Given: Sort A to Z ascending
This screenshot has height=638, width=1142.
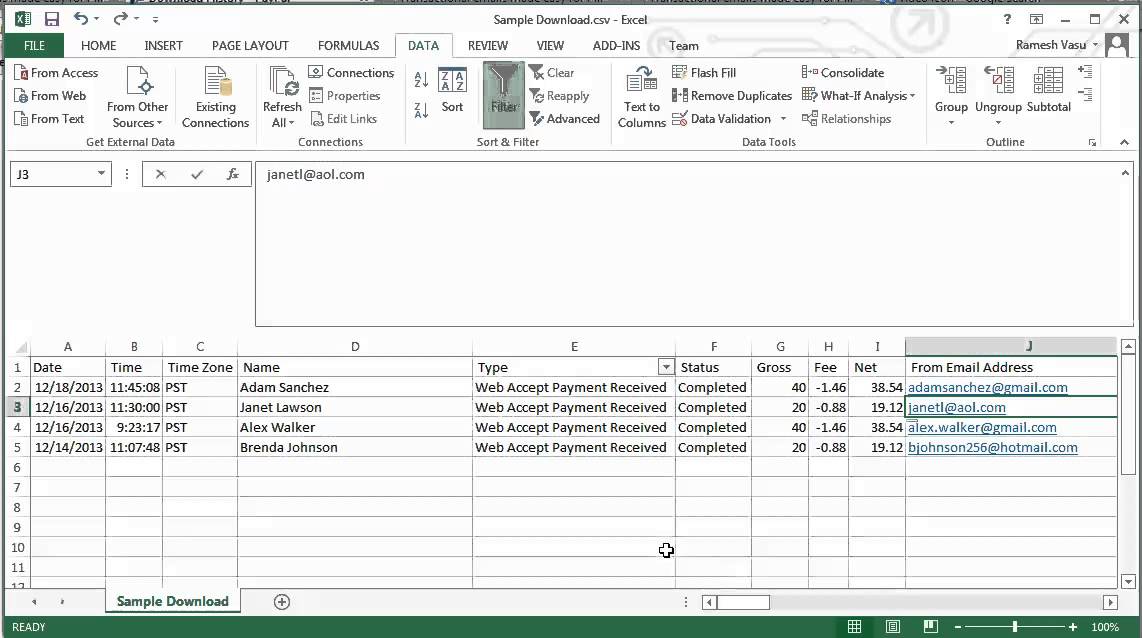Looking at the screenshot, I should (421, 79).
